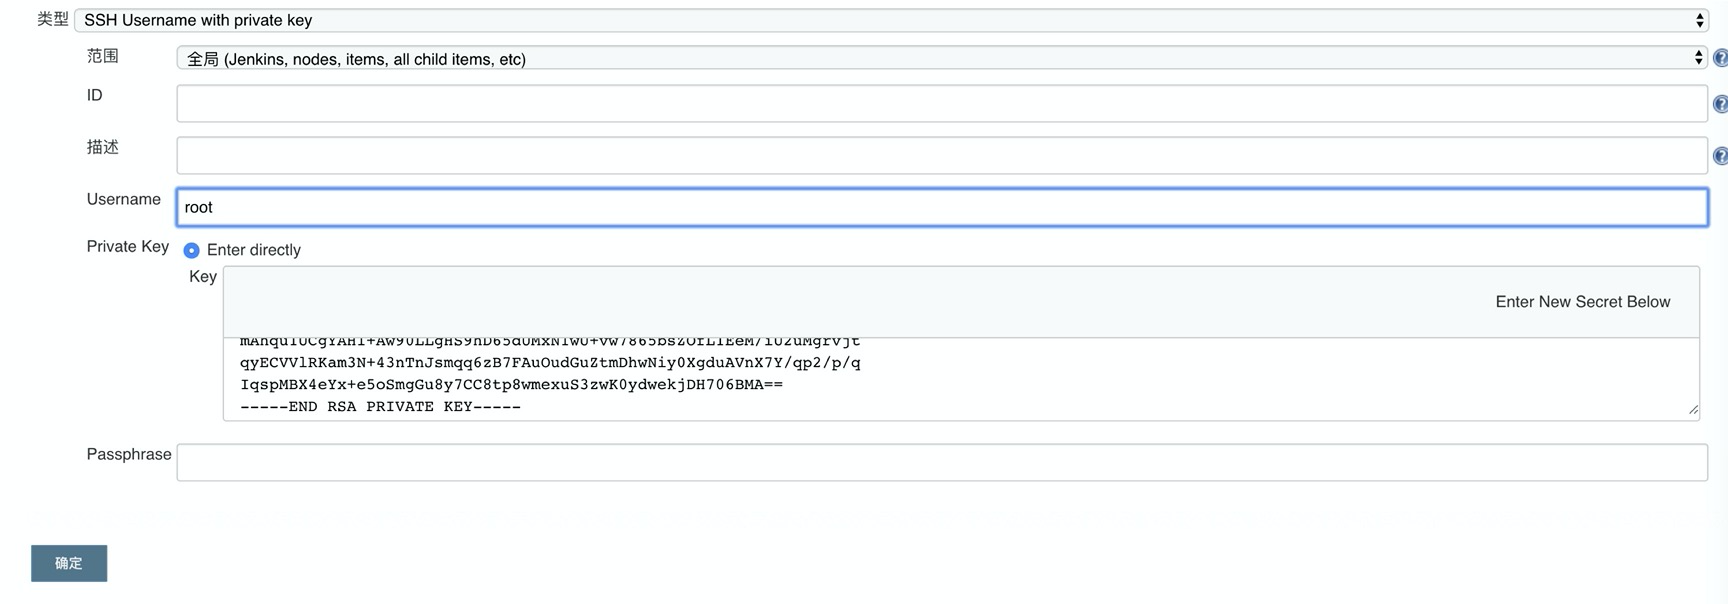Viewport: 1728px width, 604px height.
Task: Click the key line ending in BMA==
Action: (x=511, y=385)
